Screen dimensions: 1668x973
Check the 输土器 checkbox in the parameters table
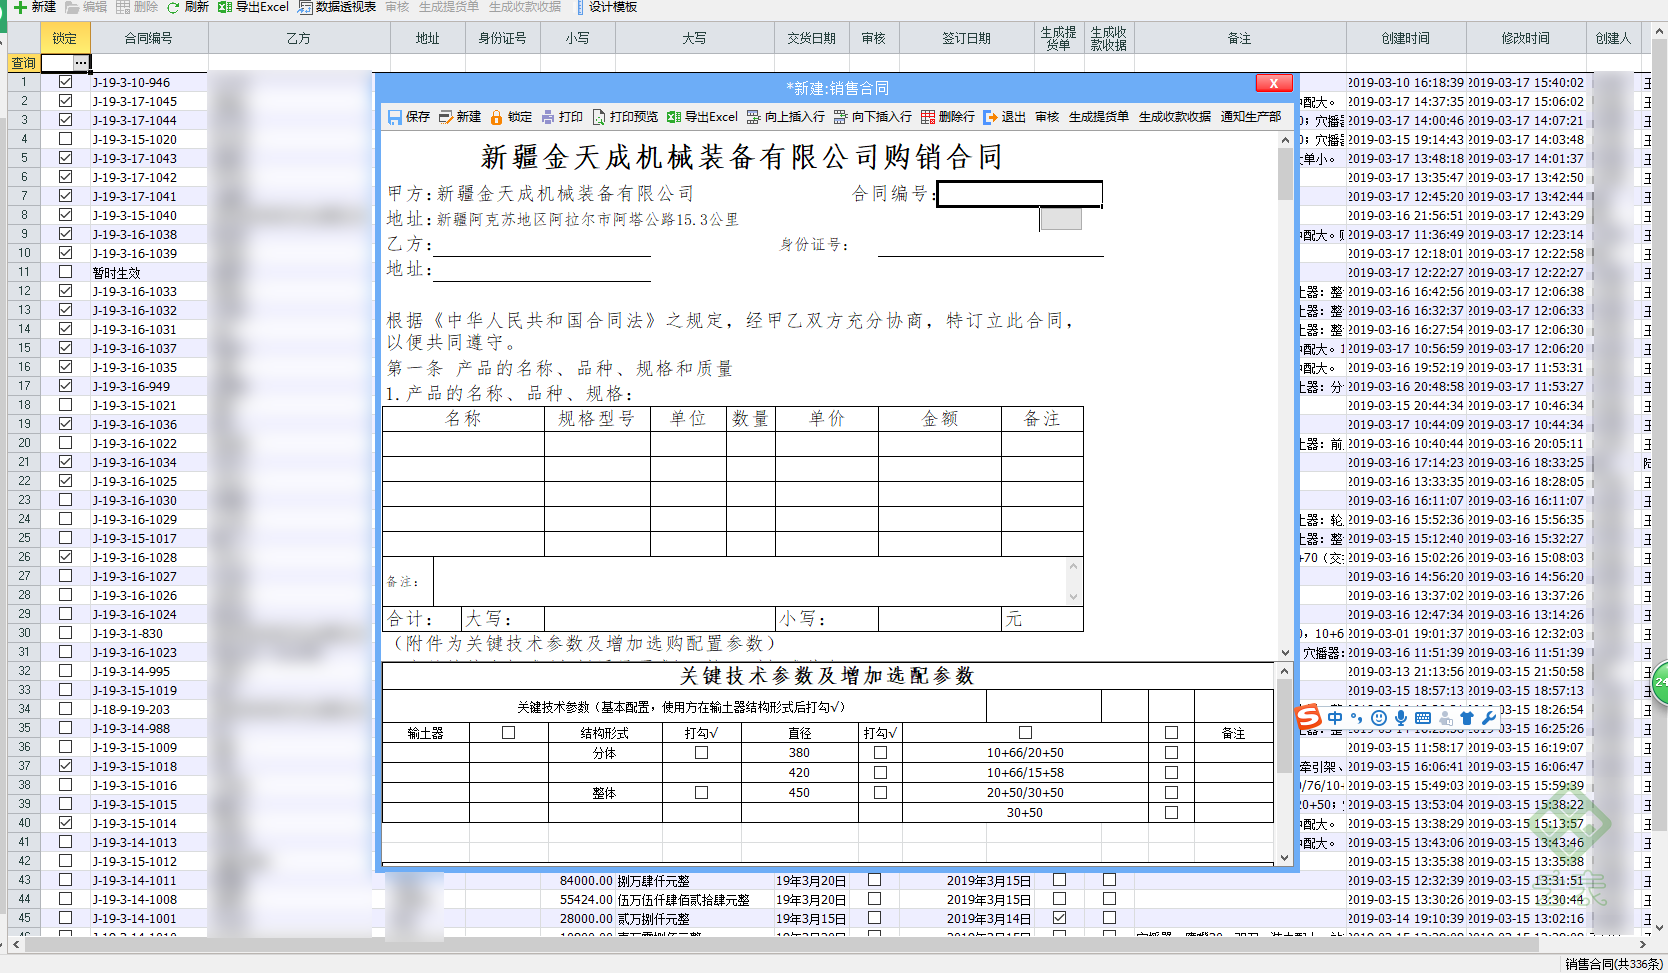pyautogui.click(x=508, y=733)
